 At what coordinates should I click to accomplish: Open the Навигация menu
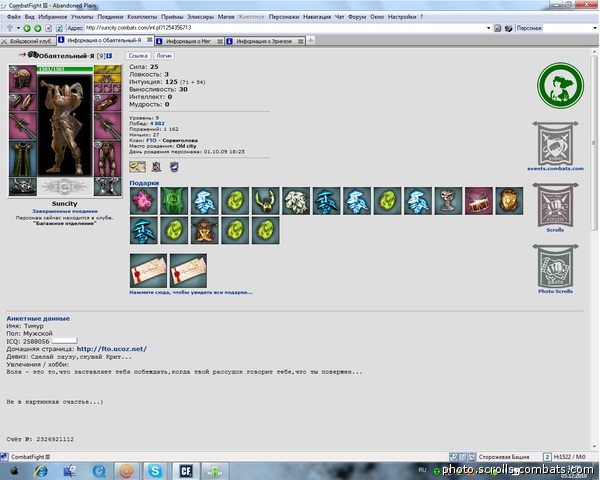pyautogui.click(x=317, y=17)
